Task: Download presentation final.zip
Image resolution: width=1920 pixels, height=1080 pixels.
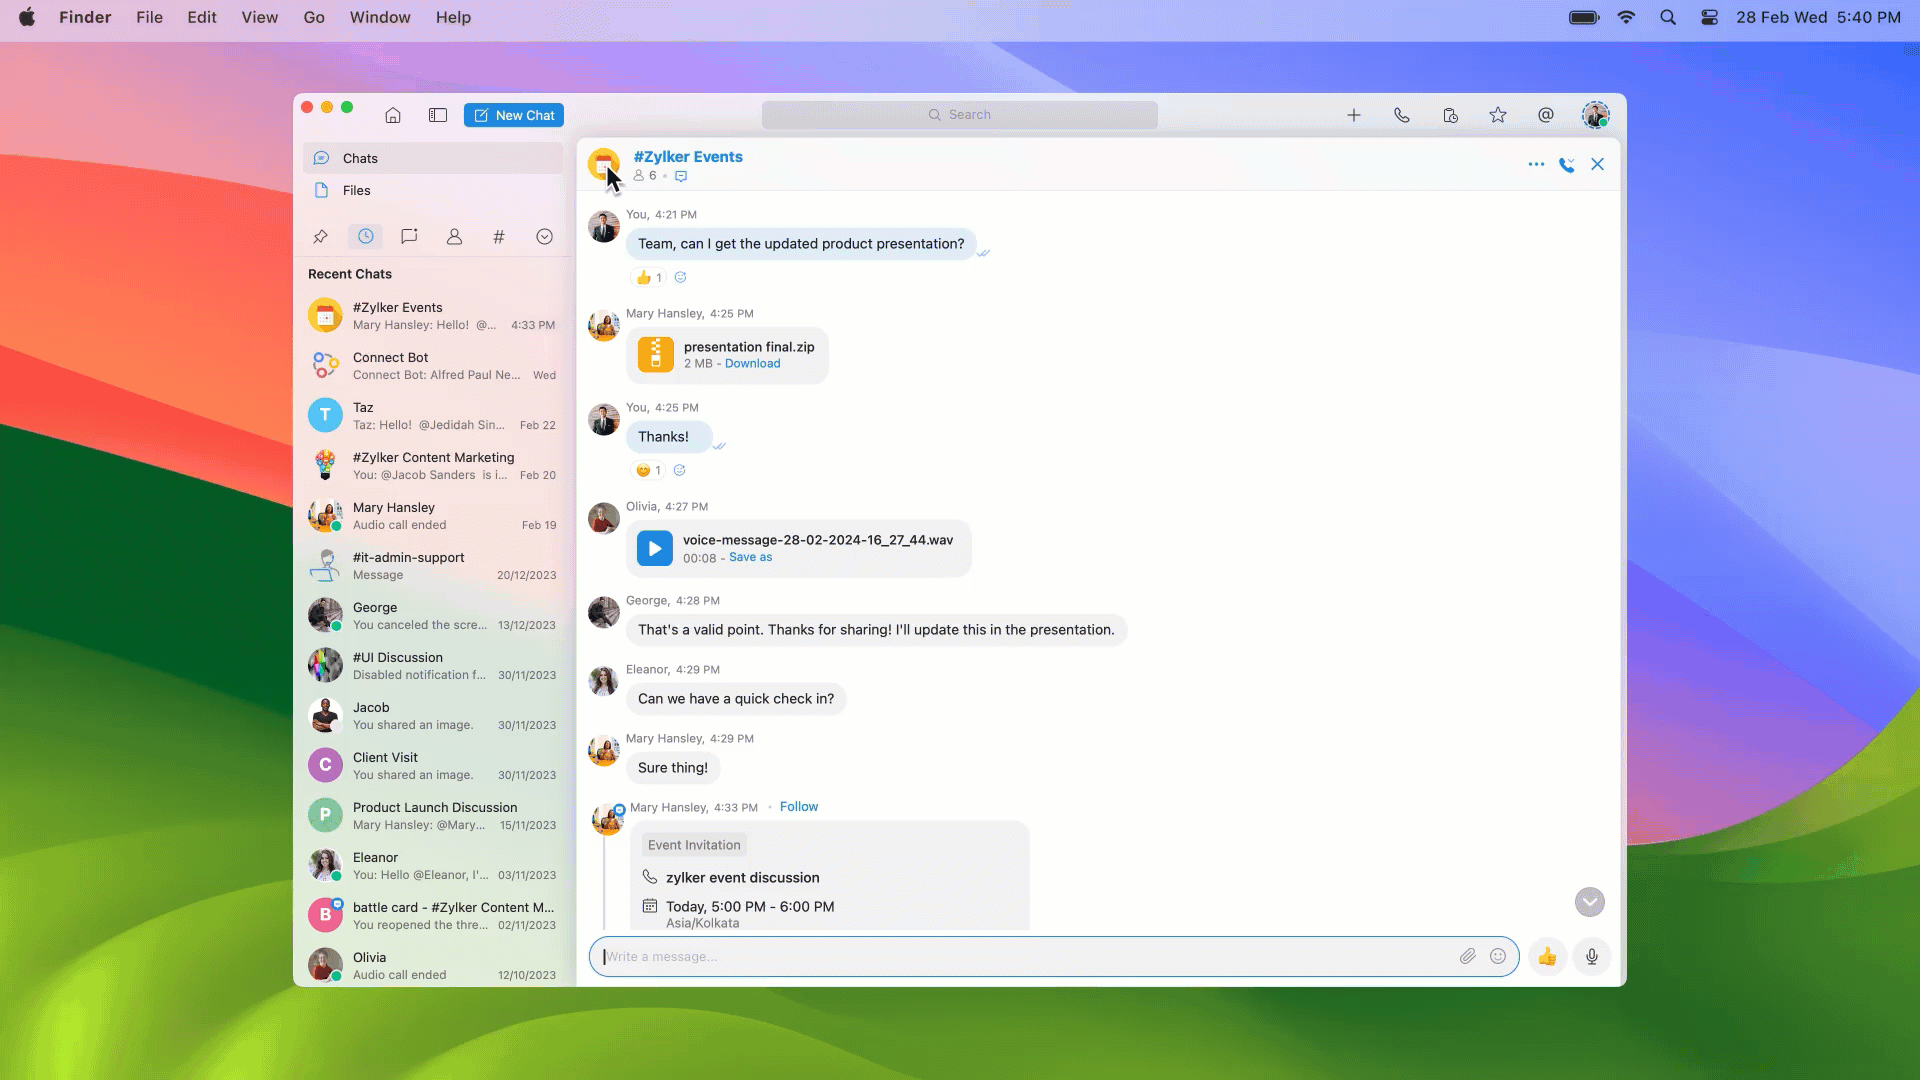Action: tap(752, 364)
